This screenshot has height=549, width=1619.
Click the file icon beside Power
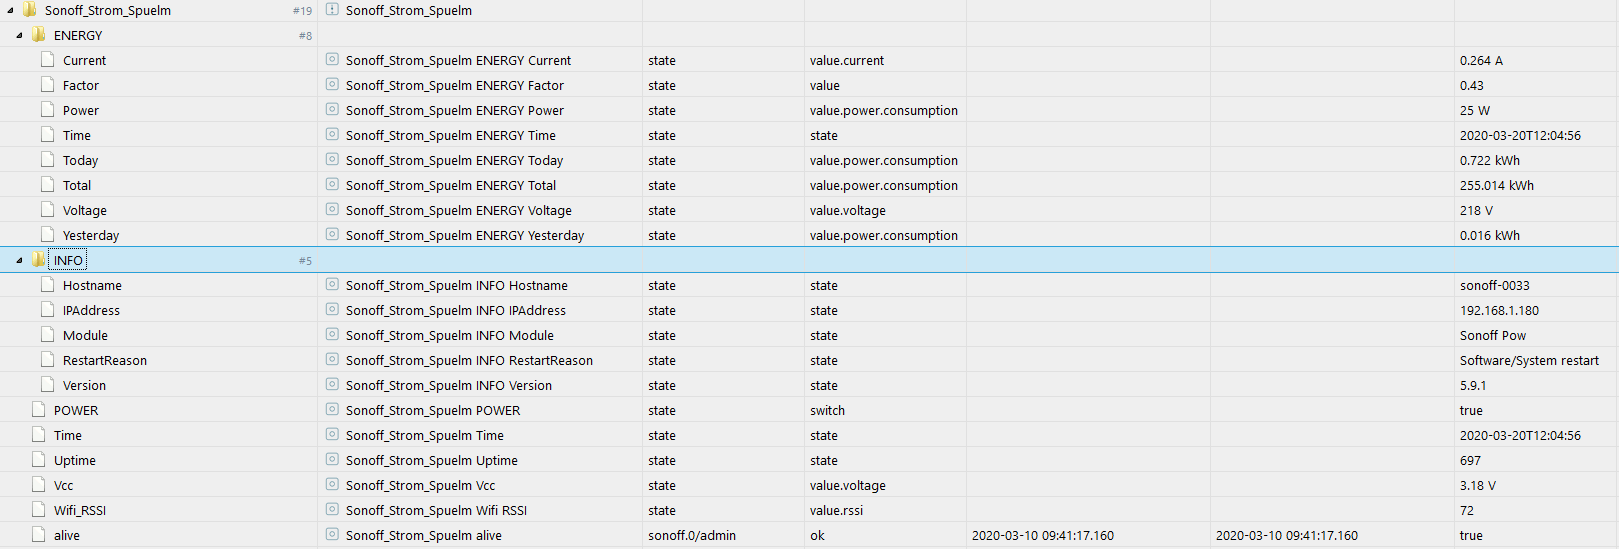(x=48, y=110)
